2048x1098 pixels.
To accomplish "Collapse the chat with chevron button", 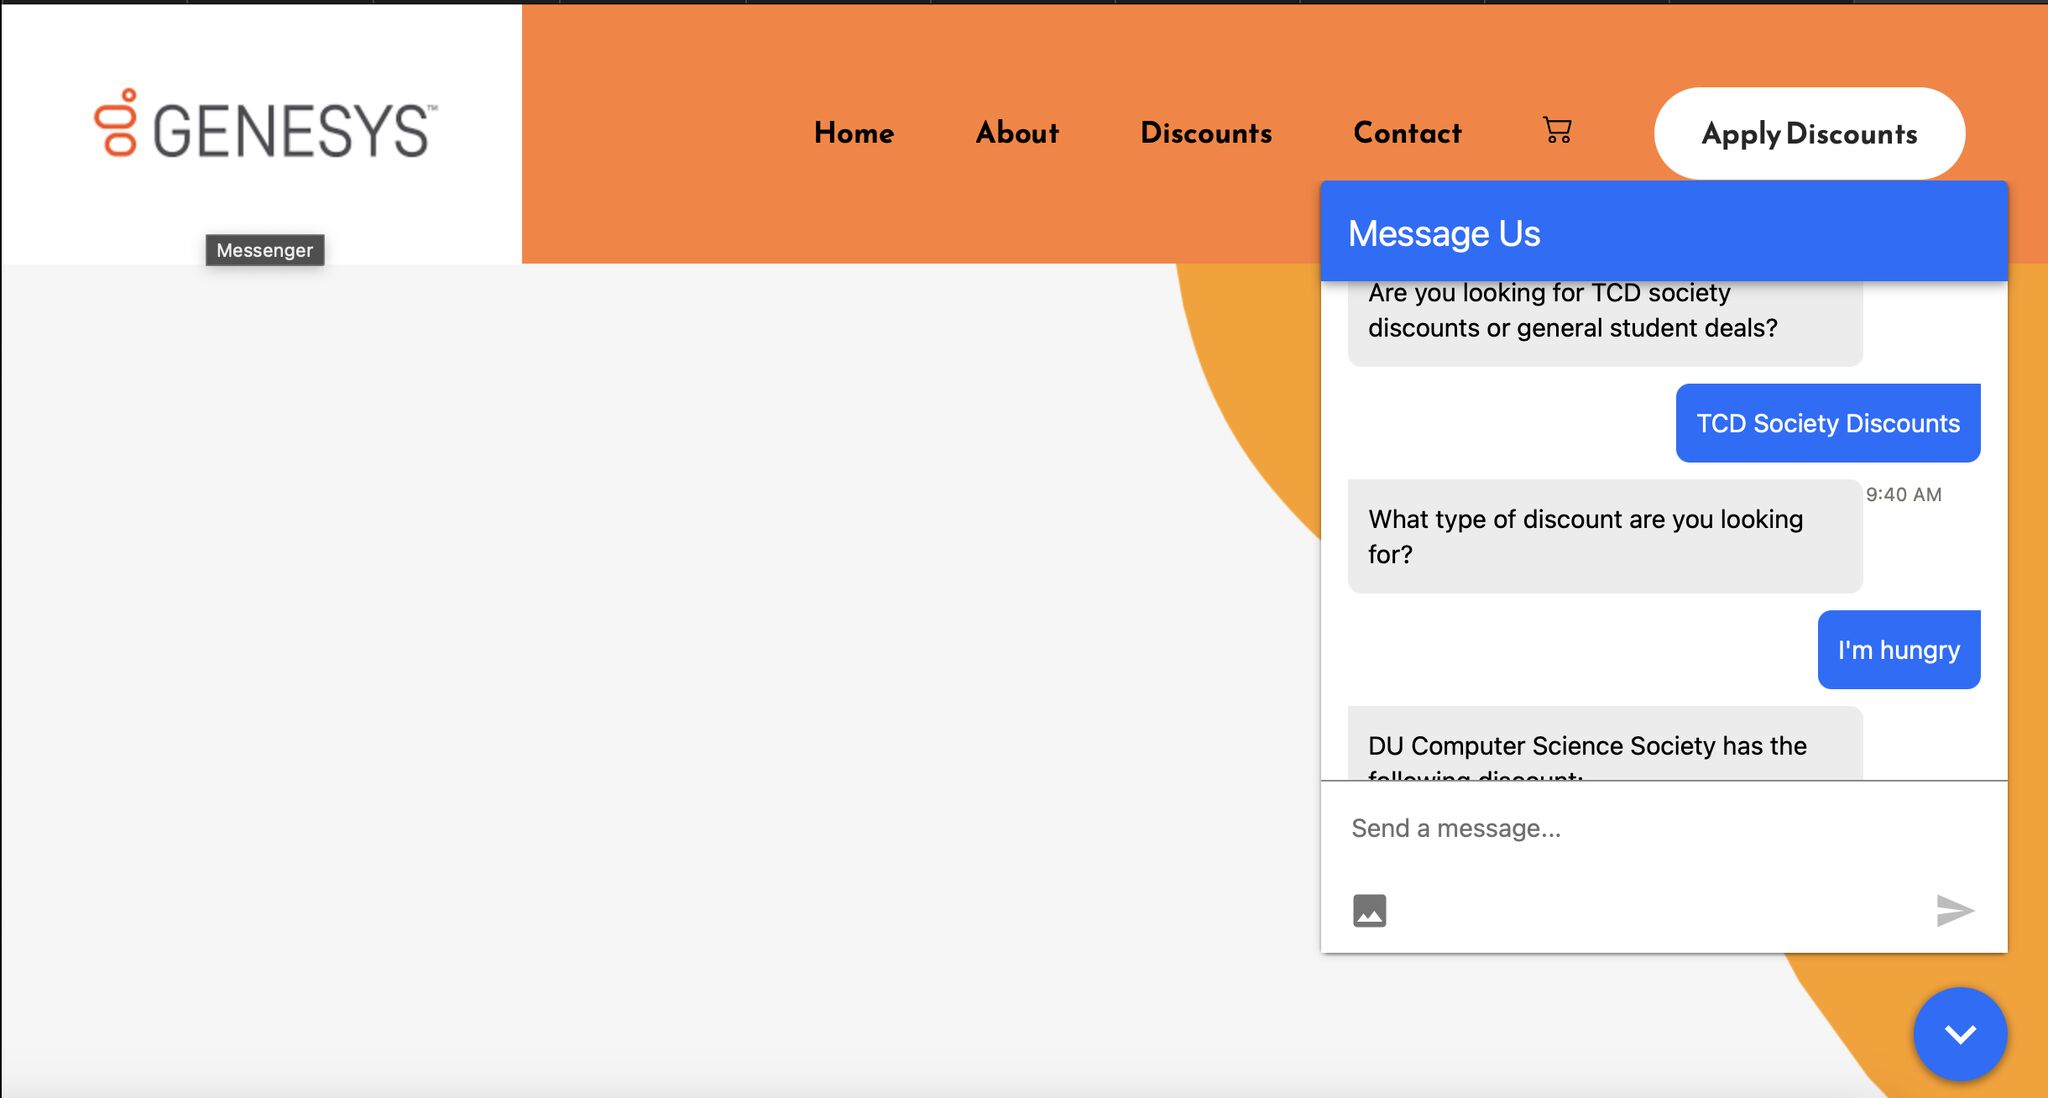I will 1959,1034.
